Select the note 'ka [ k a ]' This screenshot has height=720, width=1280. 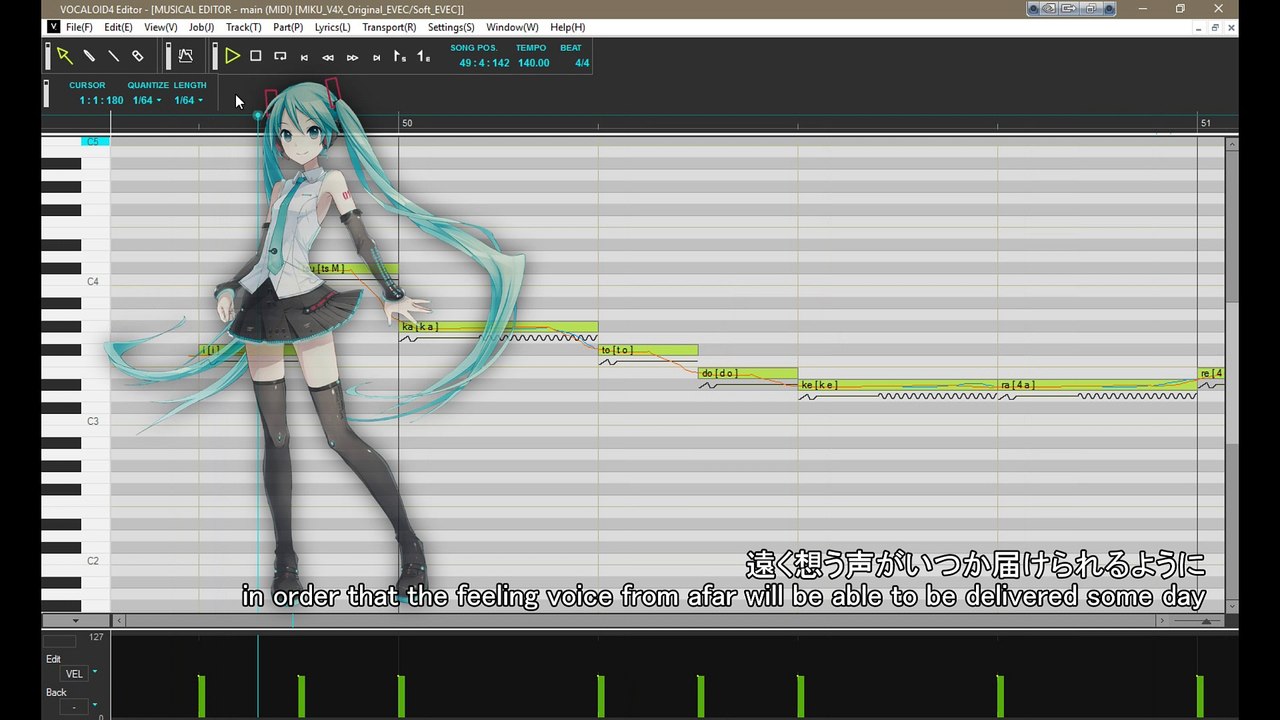tap(498, 327)
